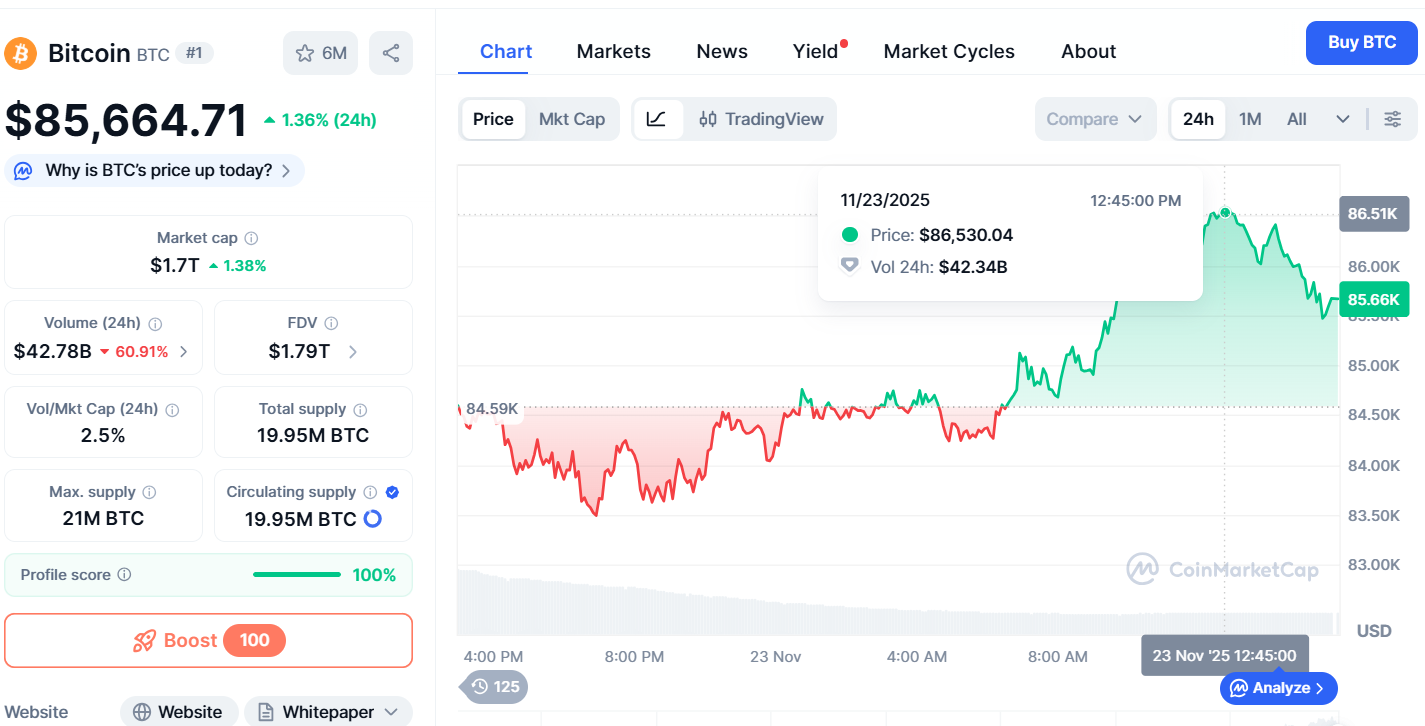Select 24h time range
Screen dimensions: 1425x726
pos(1198,119)
